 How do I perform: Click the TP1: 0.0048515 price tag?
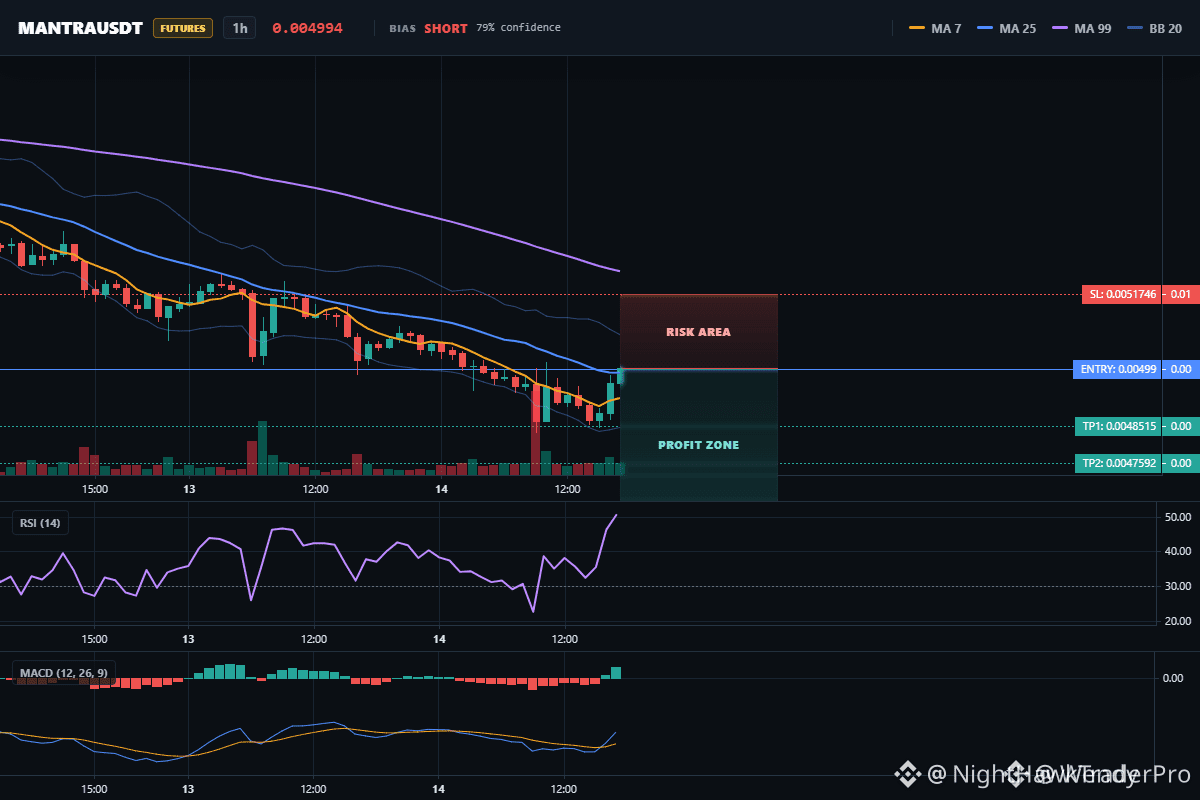tap(1118, 426)
